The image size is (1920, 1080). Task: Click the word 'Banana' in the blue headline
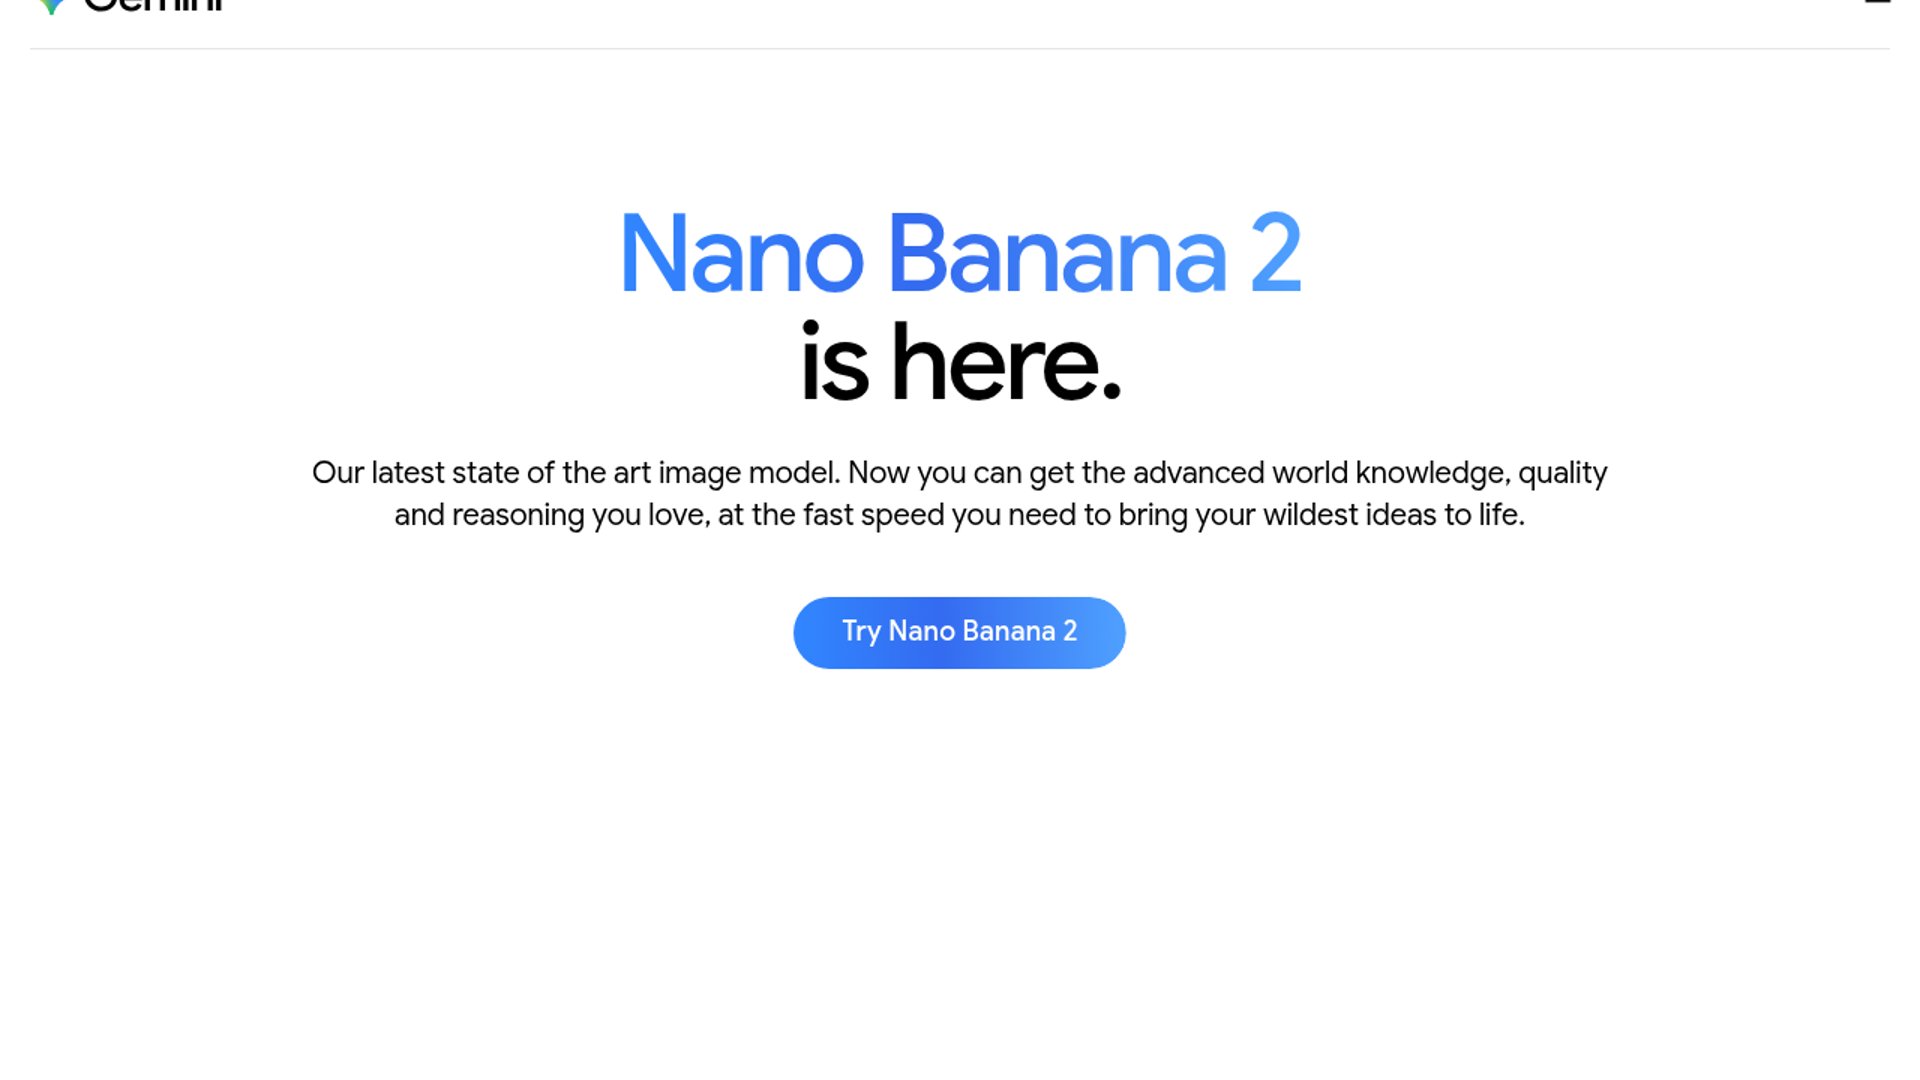click(1057, 254)
